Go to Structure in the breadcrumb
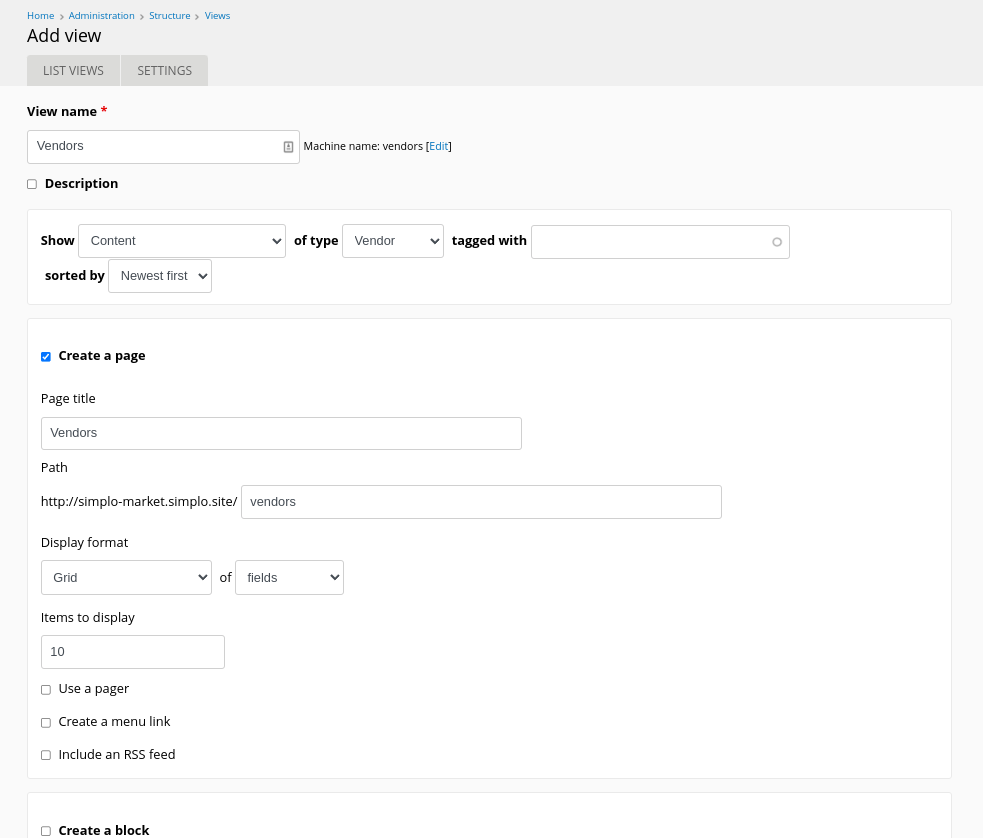 (169, 16)
